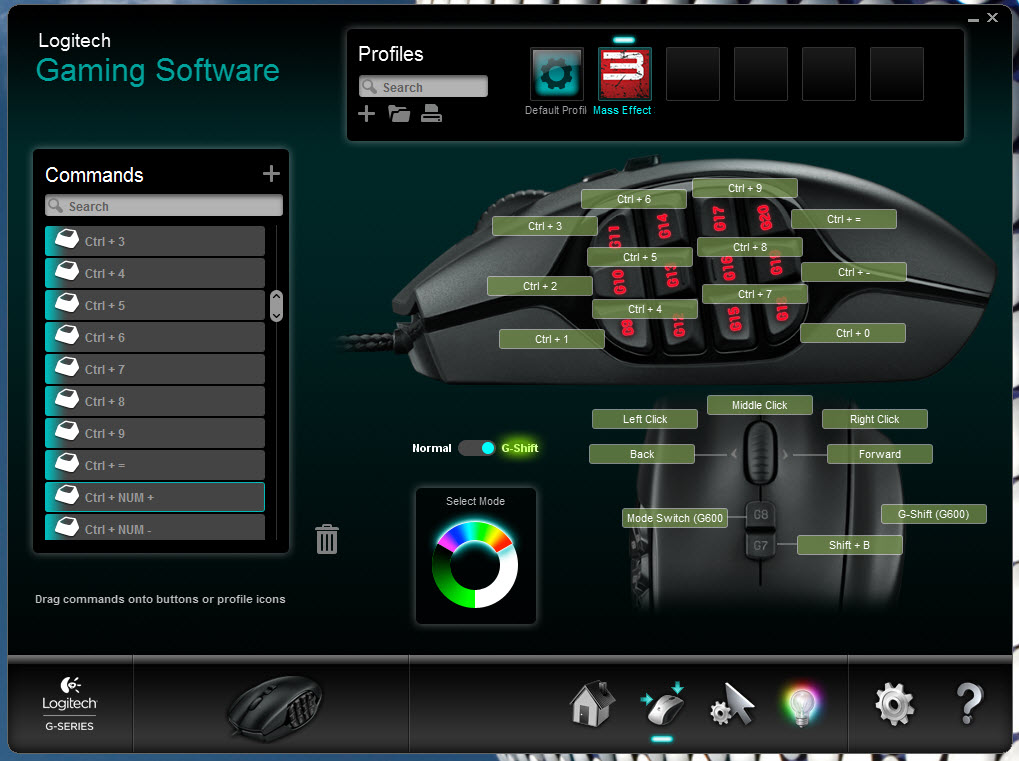1019x761 pixels.
Task: Select the first empty profile slot
Action: (693, 73)
